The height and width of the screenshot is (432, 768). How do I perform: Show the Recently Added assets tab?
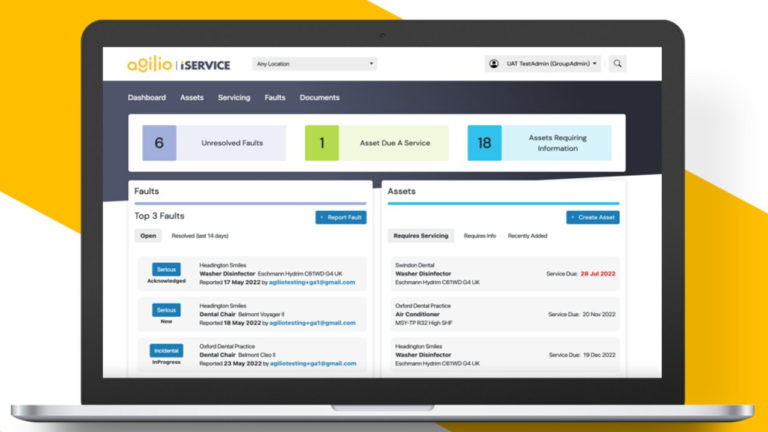click(528, 236)
